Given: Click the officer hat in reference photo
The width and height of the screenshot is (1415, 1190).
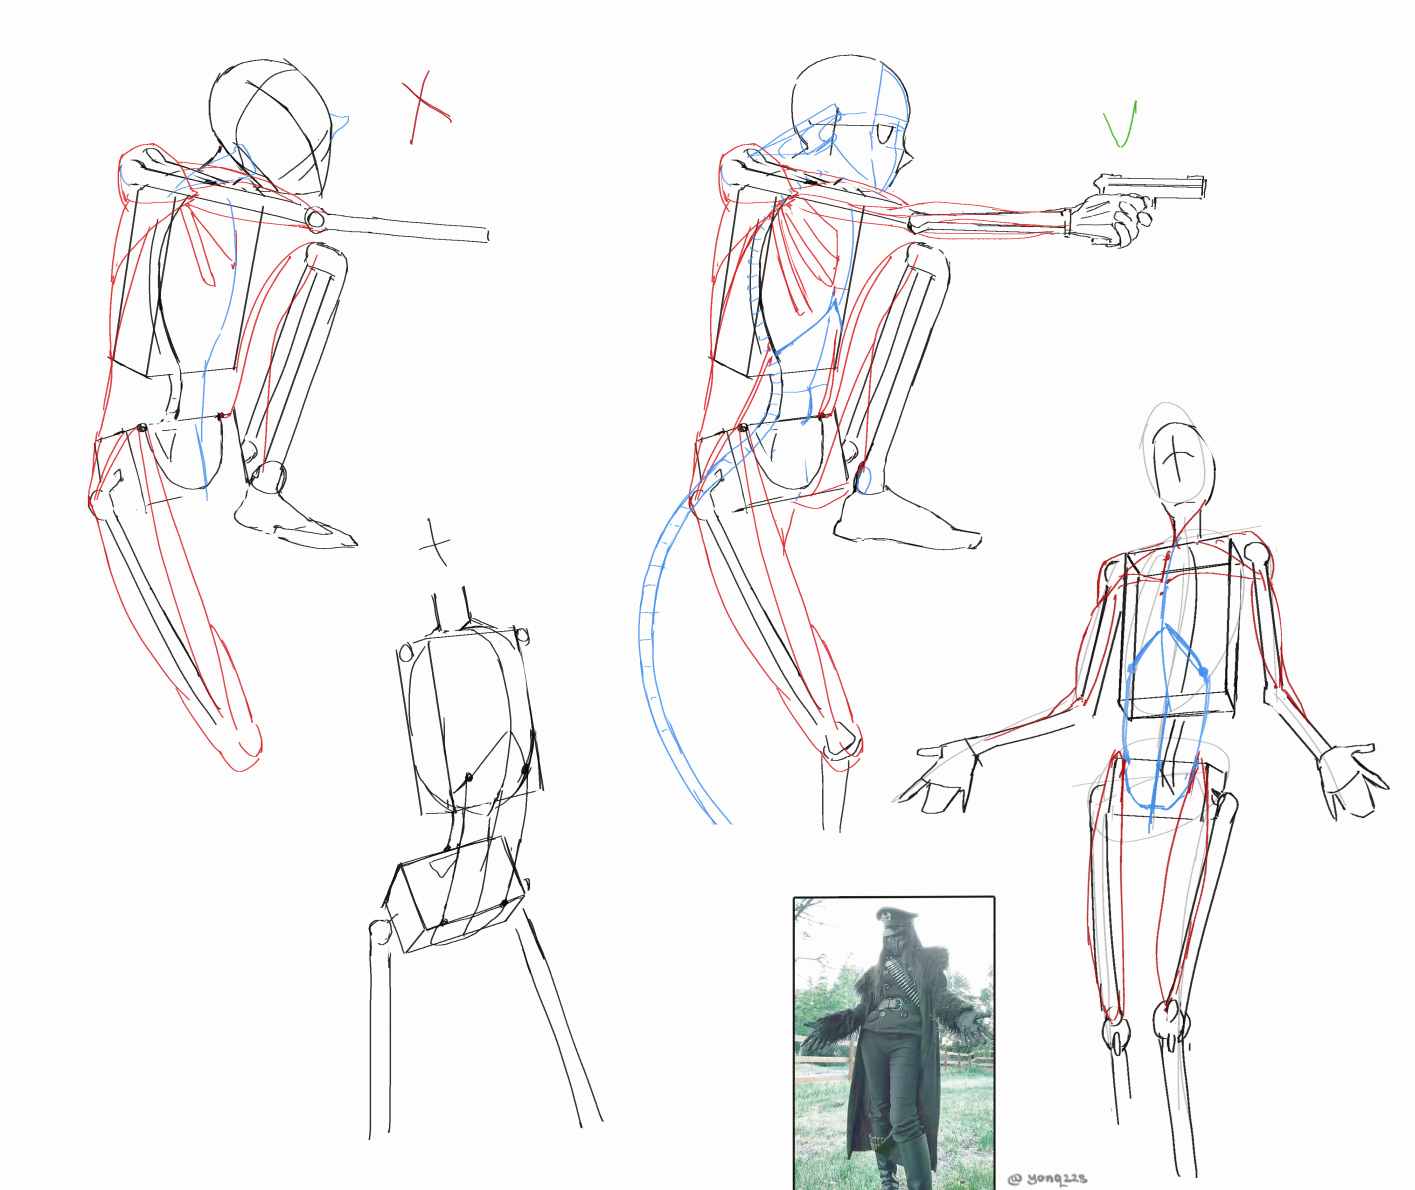Looking at the screenshot, I should tap(895, 916).
